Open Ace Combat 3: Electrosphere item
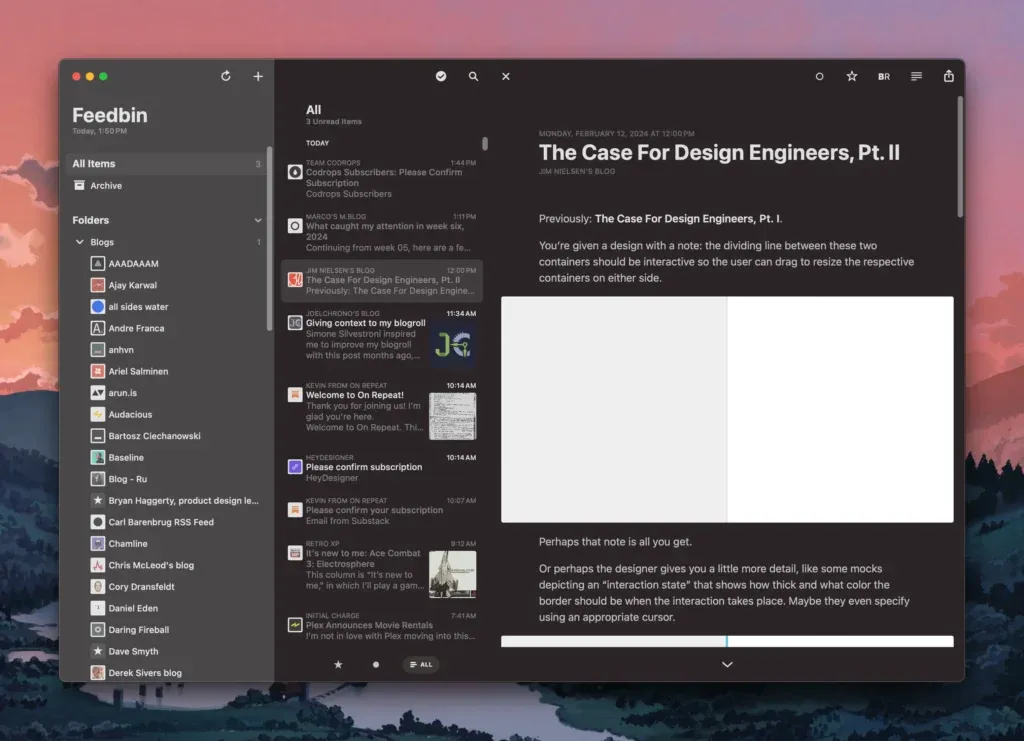The width and height of the screenshot is (1024, 741). [x=382, y=571]
